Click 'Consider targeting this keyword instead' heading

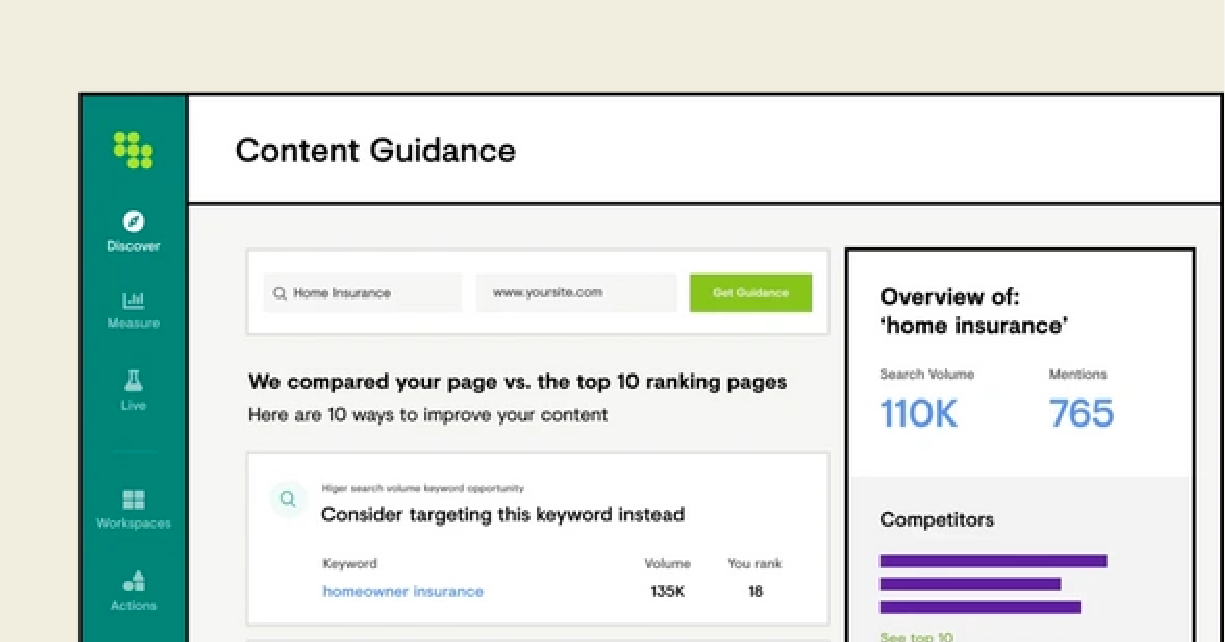click(x=503, y=515)
